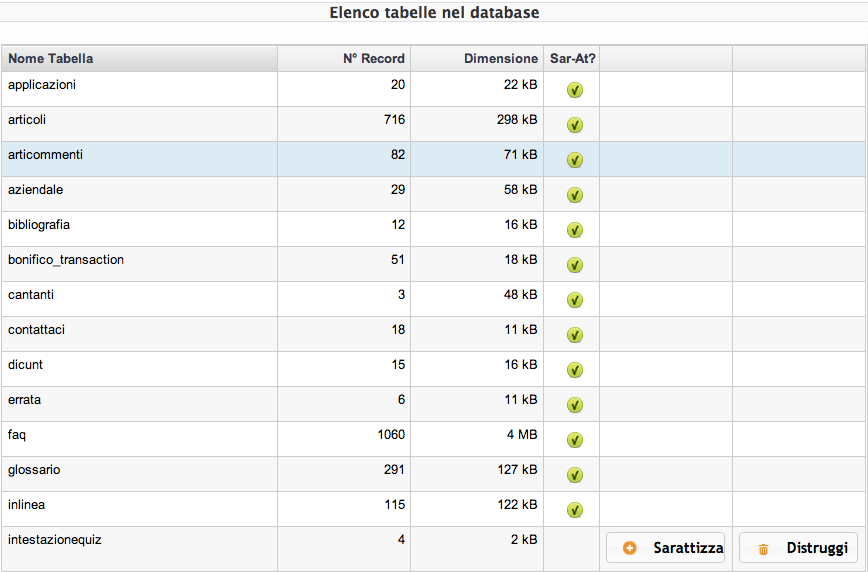This screenshot has width=868, height=572.
Task: Click the Sar-At? column header
Action: coord(572,59)
